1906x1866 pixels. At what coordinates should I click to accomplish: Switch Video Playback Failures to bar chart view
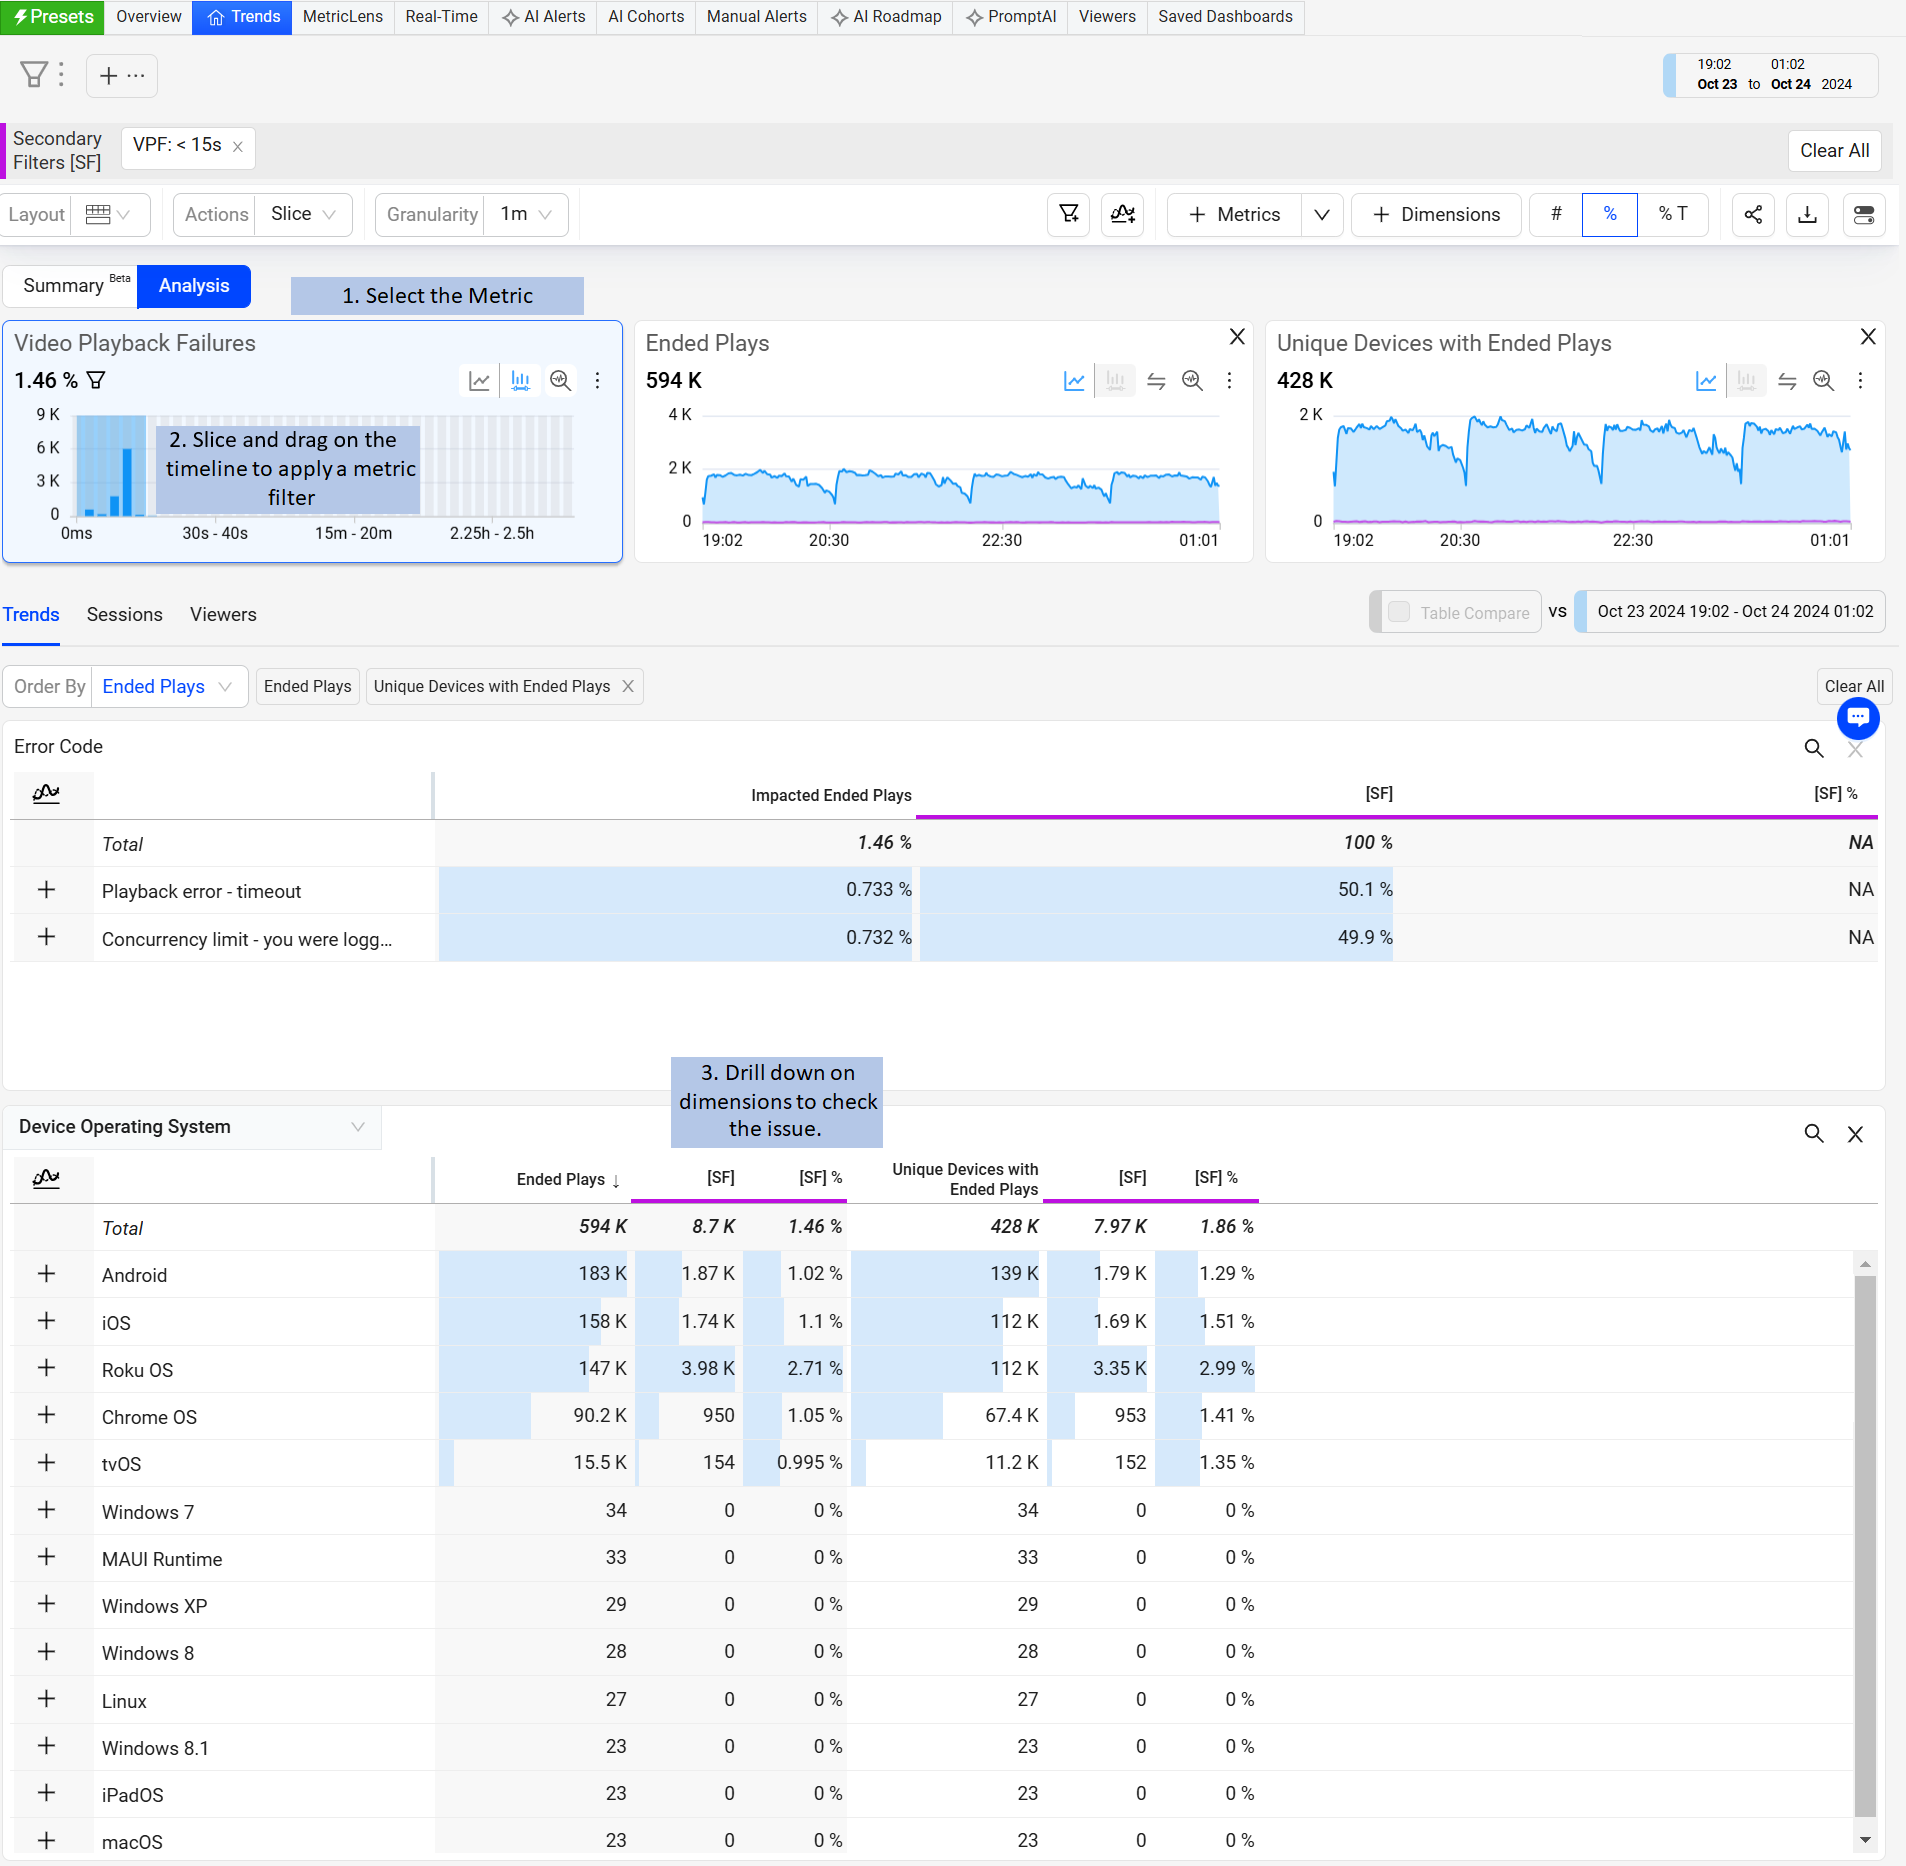point(520,381)
